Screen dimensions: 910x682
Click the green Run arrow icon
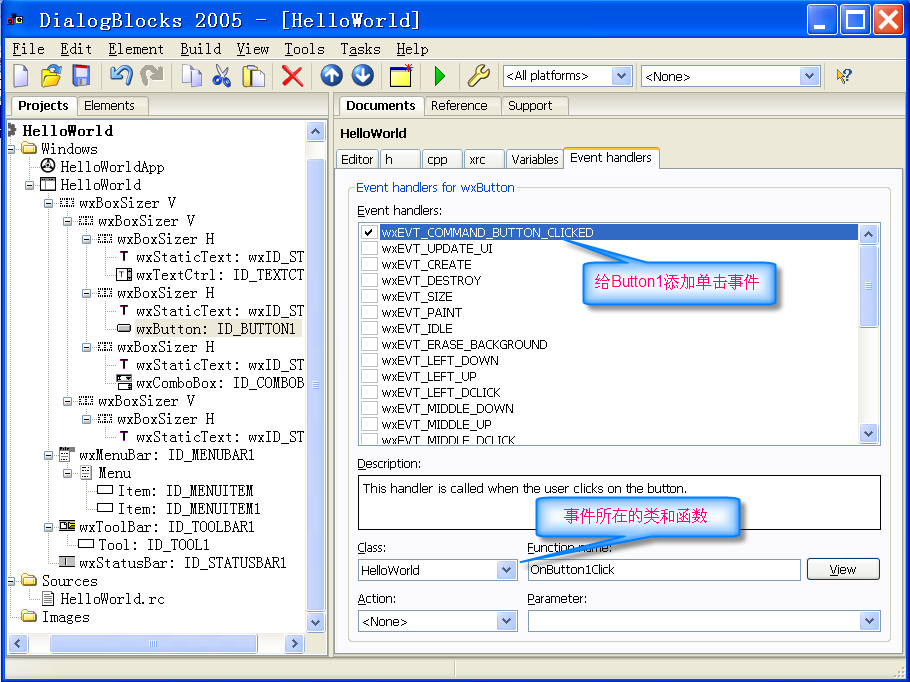tap(441, 75)
